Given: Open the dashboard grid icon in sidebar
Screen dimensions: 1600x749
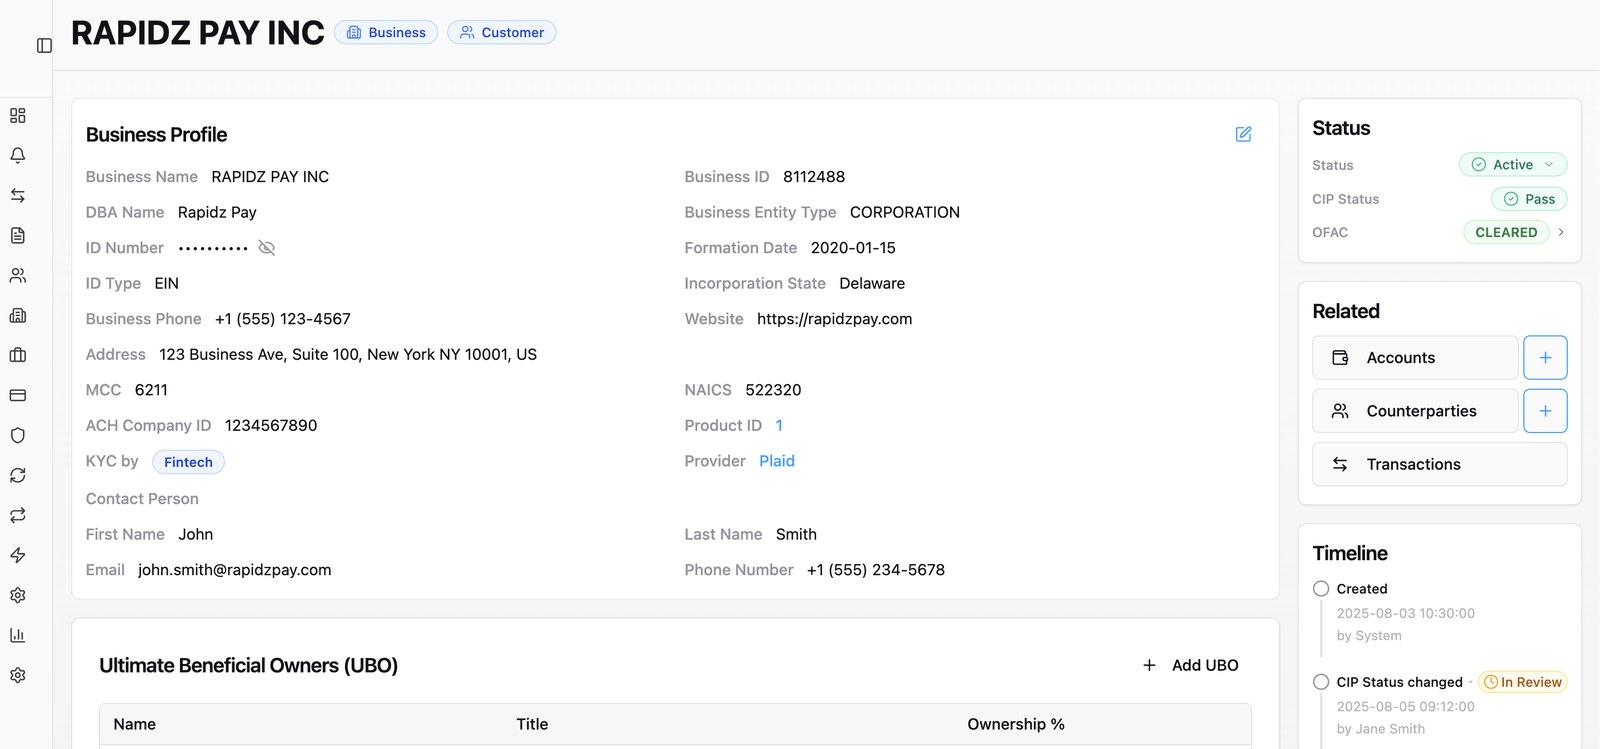Looking at the screenshot, I should point(18,116).
